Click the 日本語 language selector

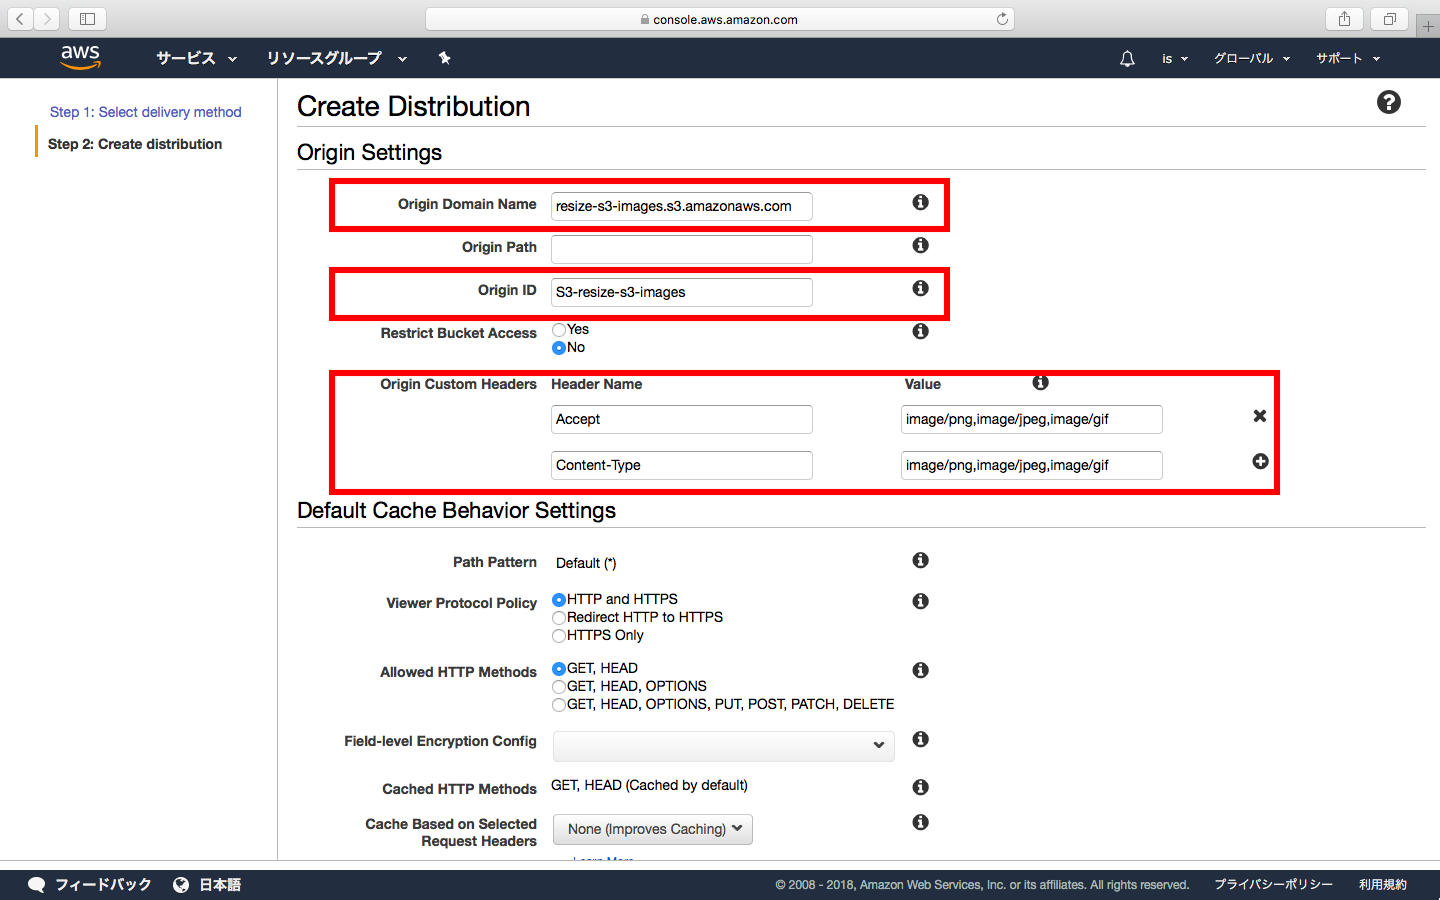[220, 884]
